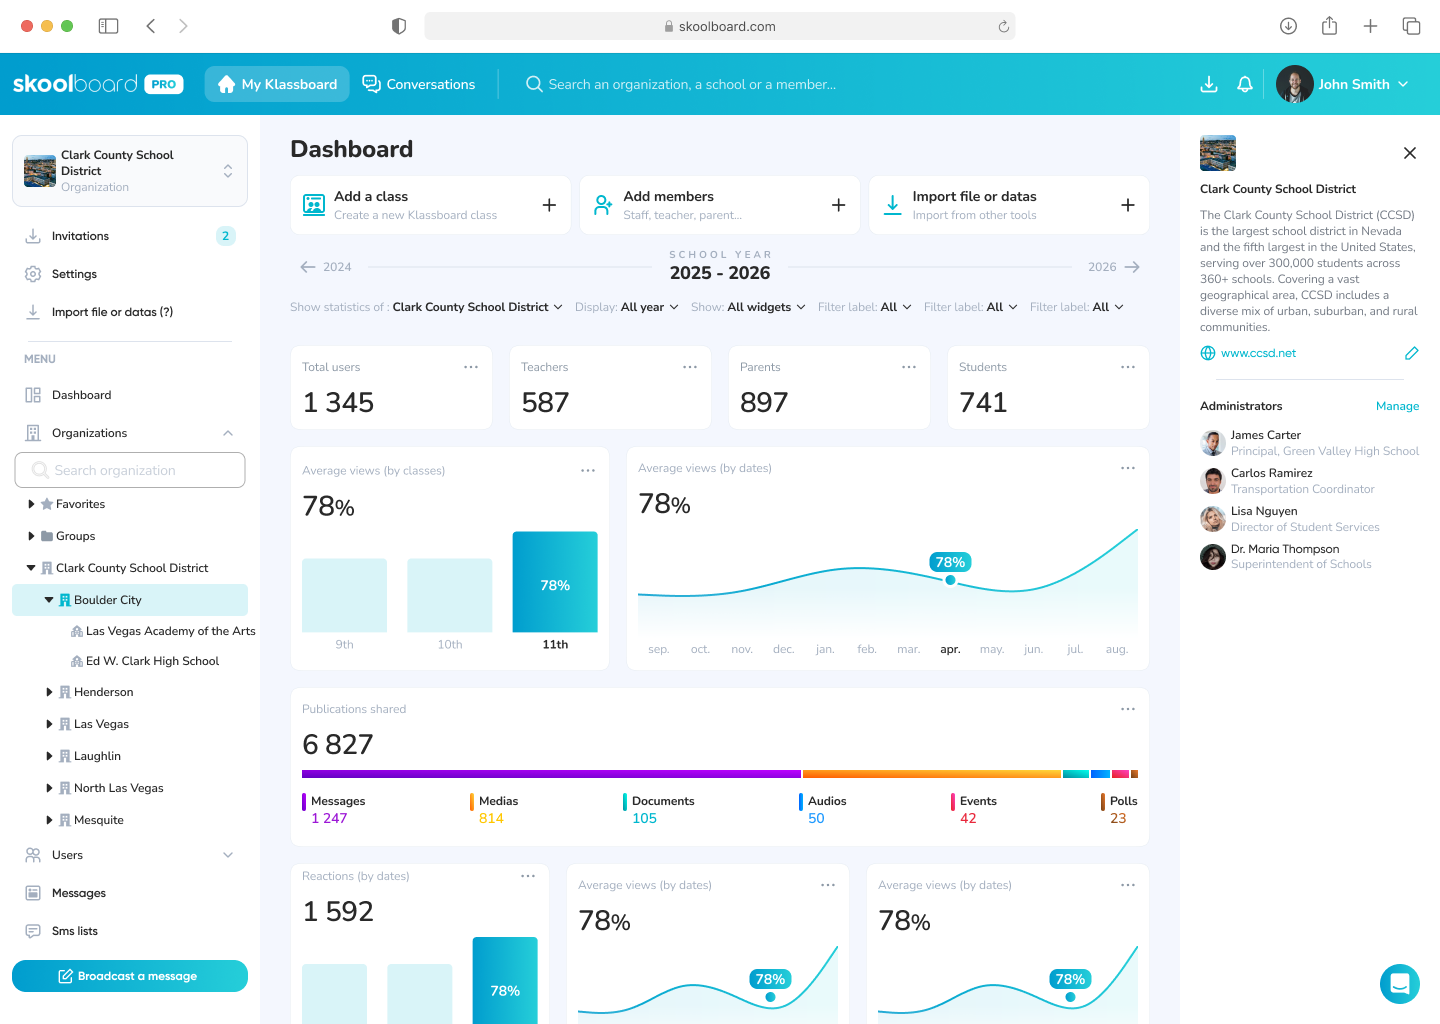Open the chat support bubble icon
1440x1024 pixels.
tap(1399, 984)
